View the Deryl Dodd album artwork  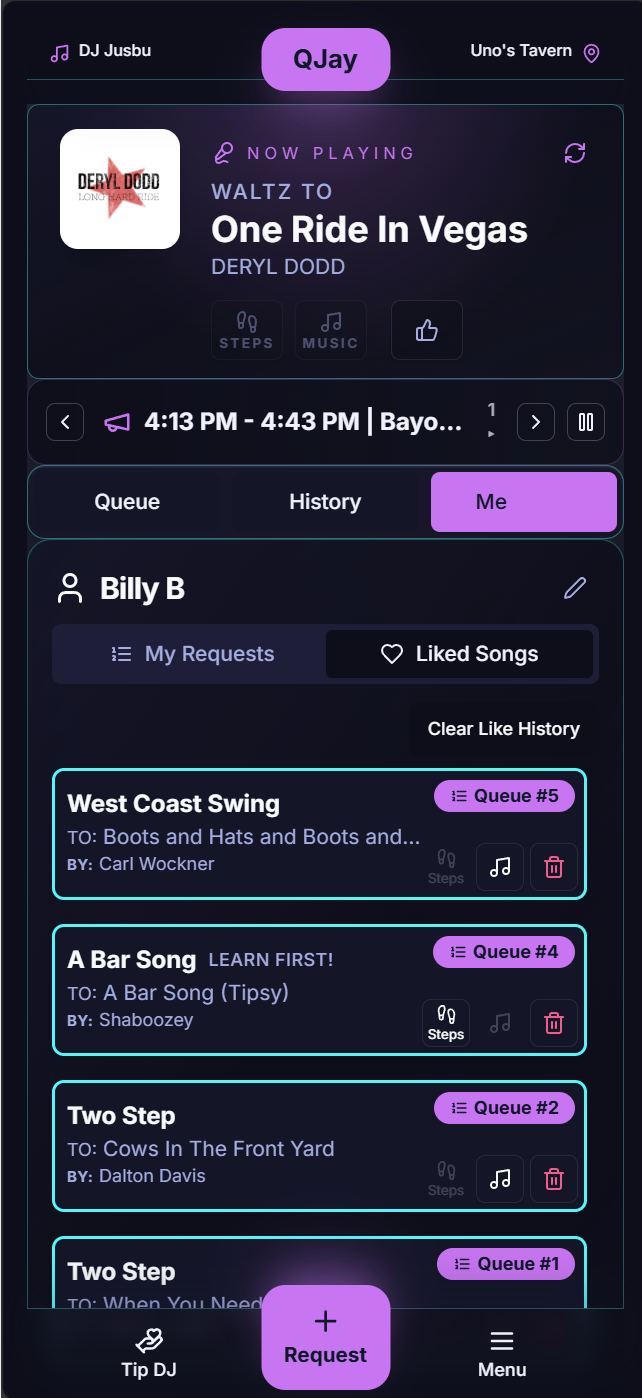point(120,188)
